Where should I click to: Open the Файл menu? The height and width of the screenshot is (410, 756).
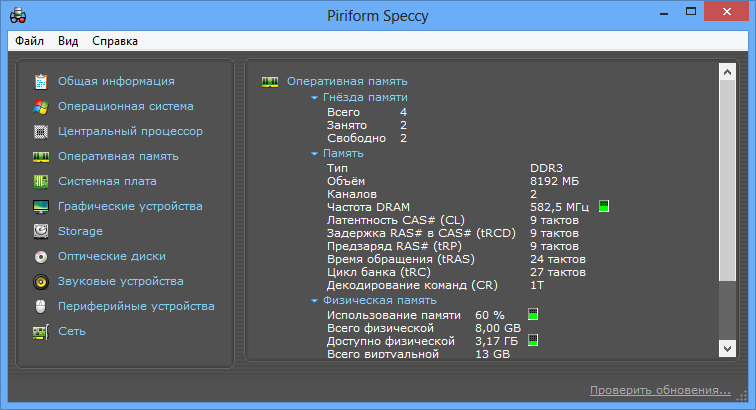pyautogui.click(x=29, y=41)
